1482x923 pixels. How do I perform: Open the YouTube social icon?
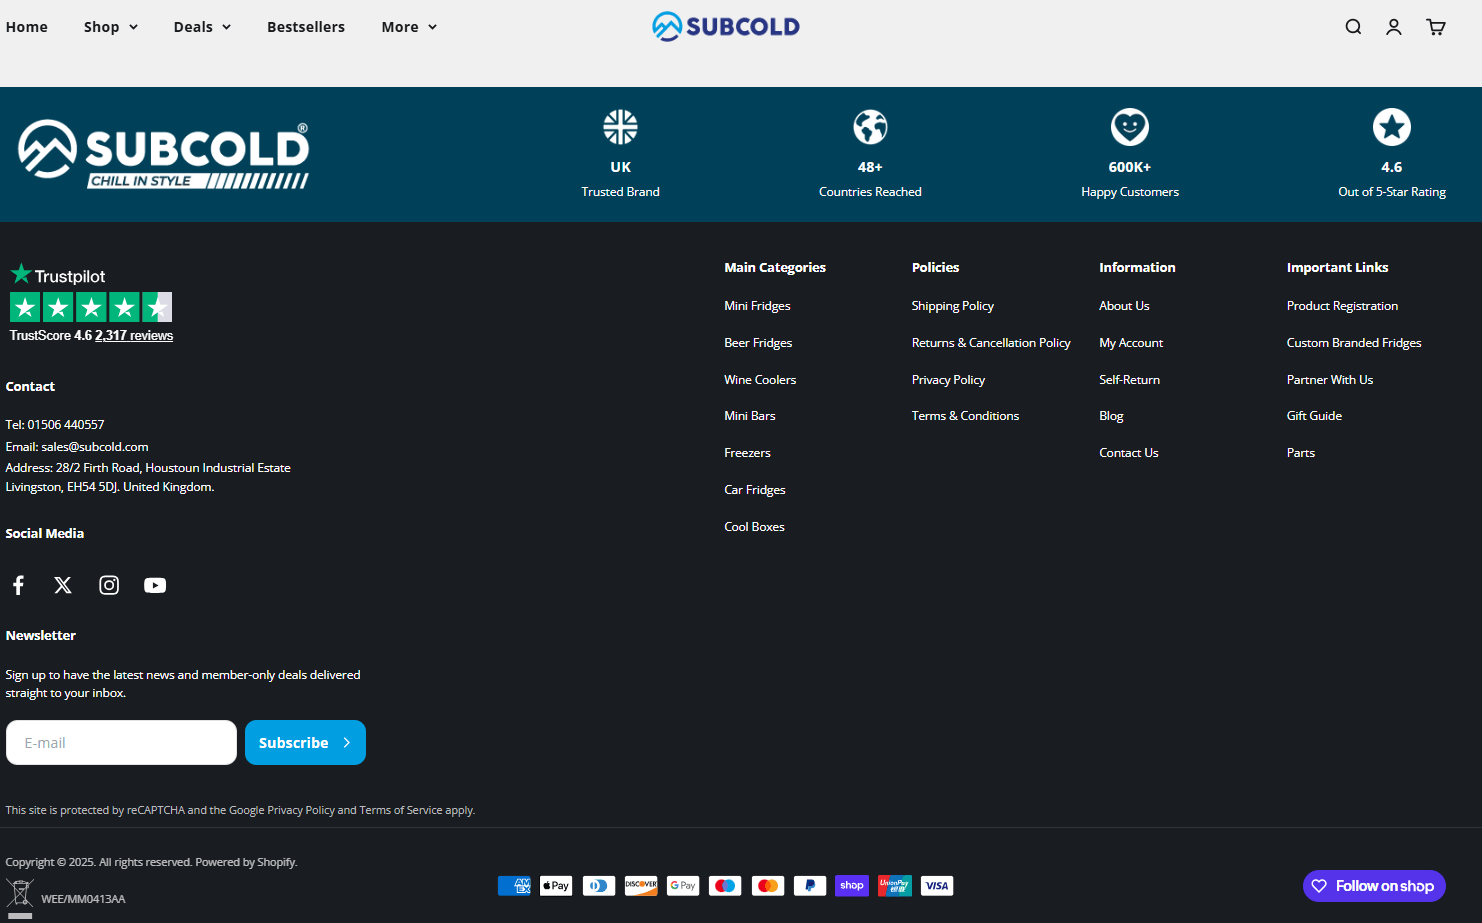click(x=154, y=585)
